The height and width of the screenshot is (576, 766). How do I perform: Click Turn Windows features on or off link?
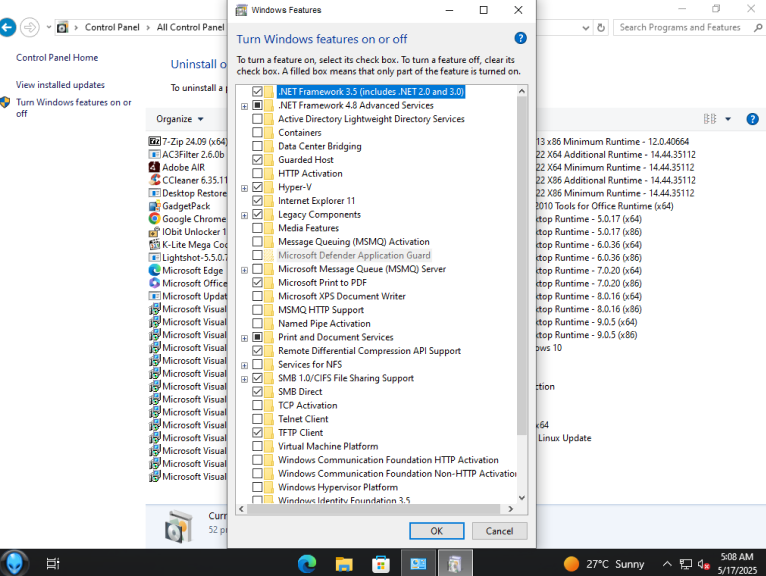73,107
